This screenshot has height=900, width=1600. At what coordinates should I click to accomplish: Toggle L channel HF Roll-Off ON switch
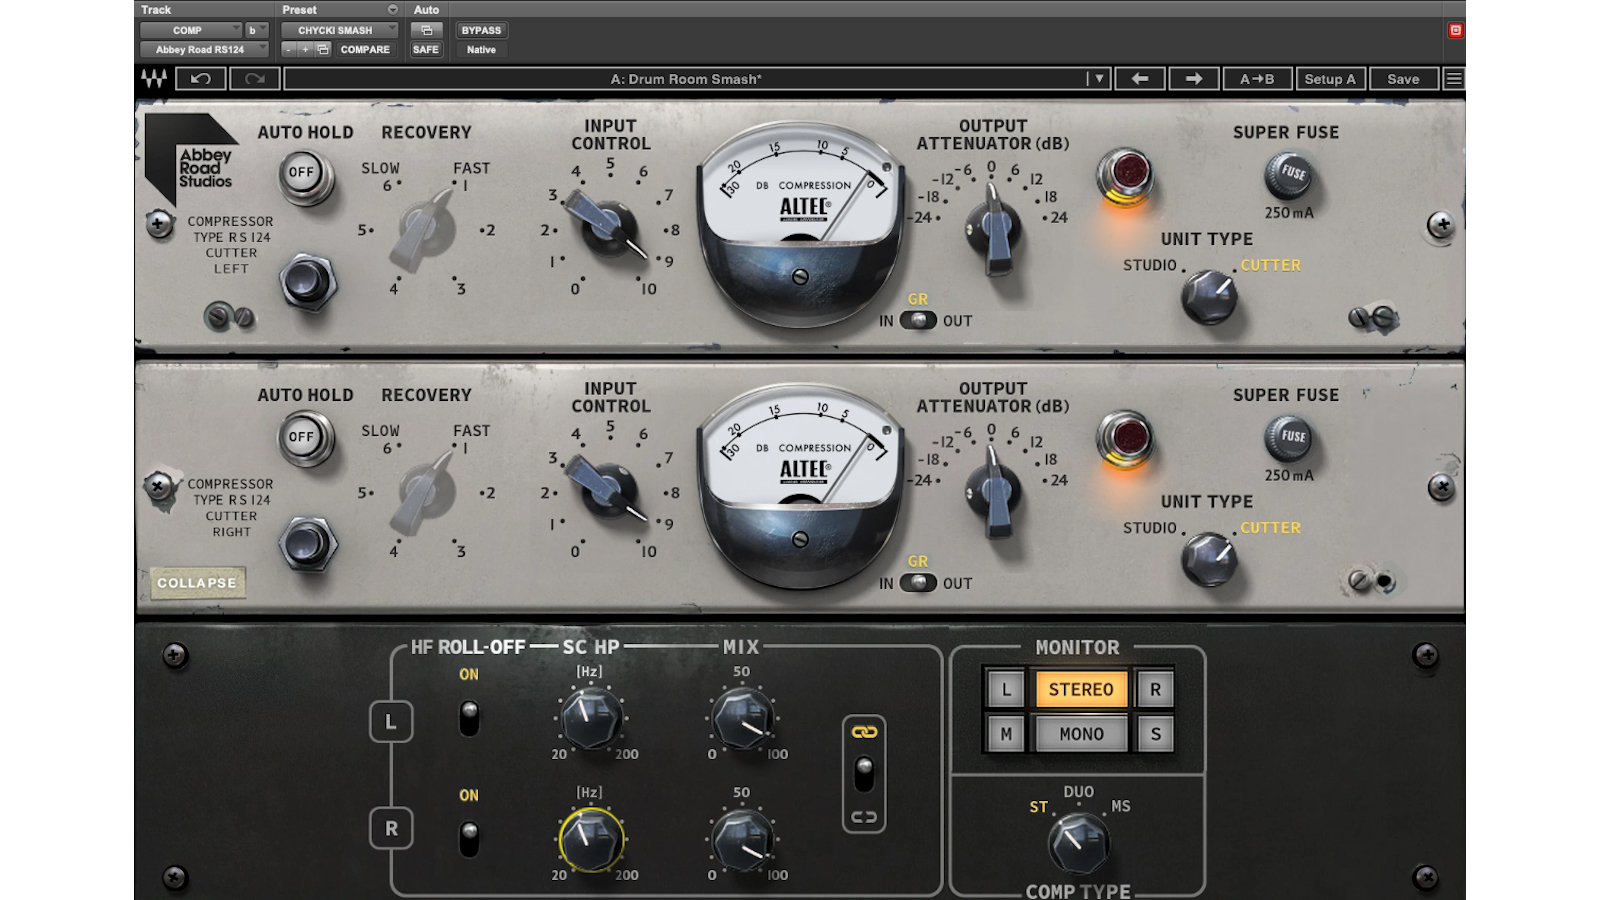pos(469,718)
